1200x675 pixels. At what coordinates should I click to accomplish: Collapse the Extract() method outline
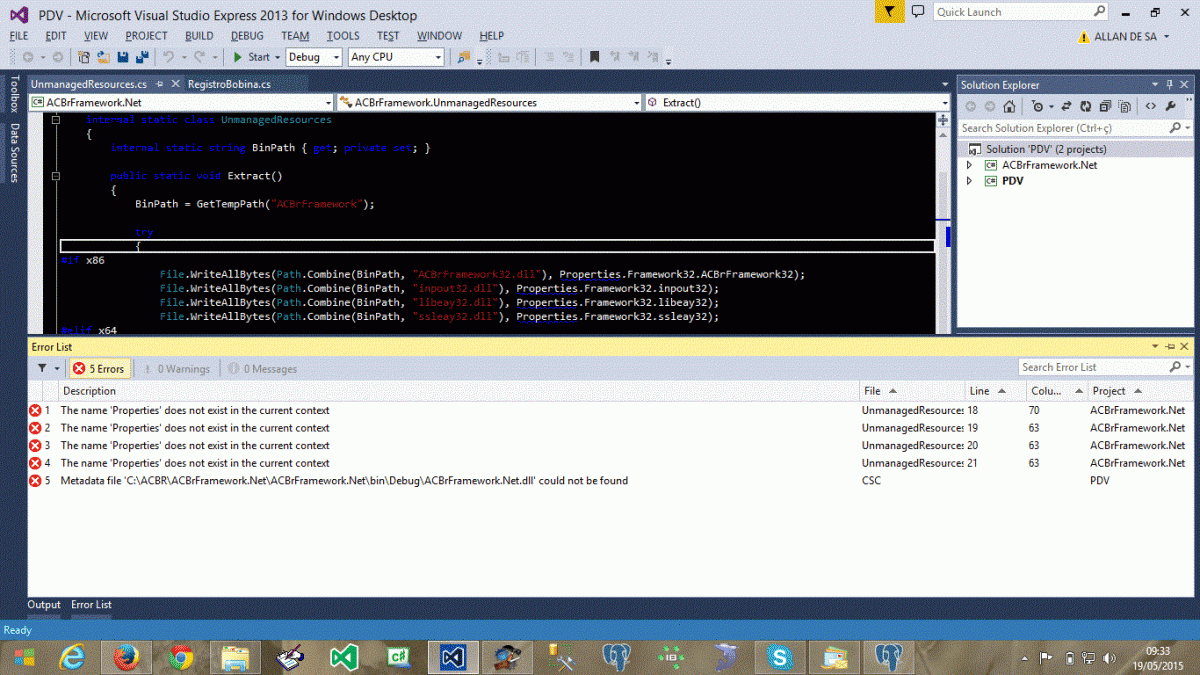56,176
